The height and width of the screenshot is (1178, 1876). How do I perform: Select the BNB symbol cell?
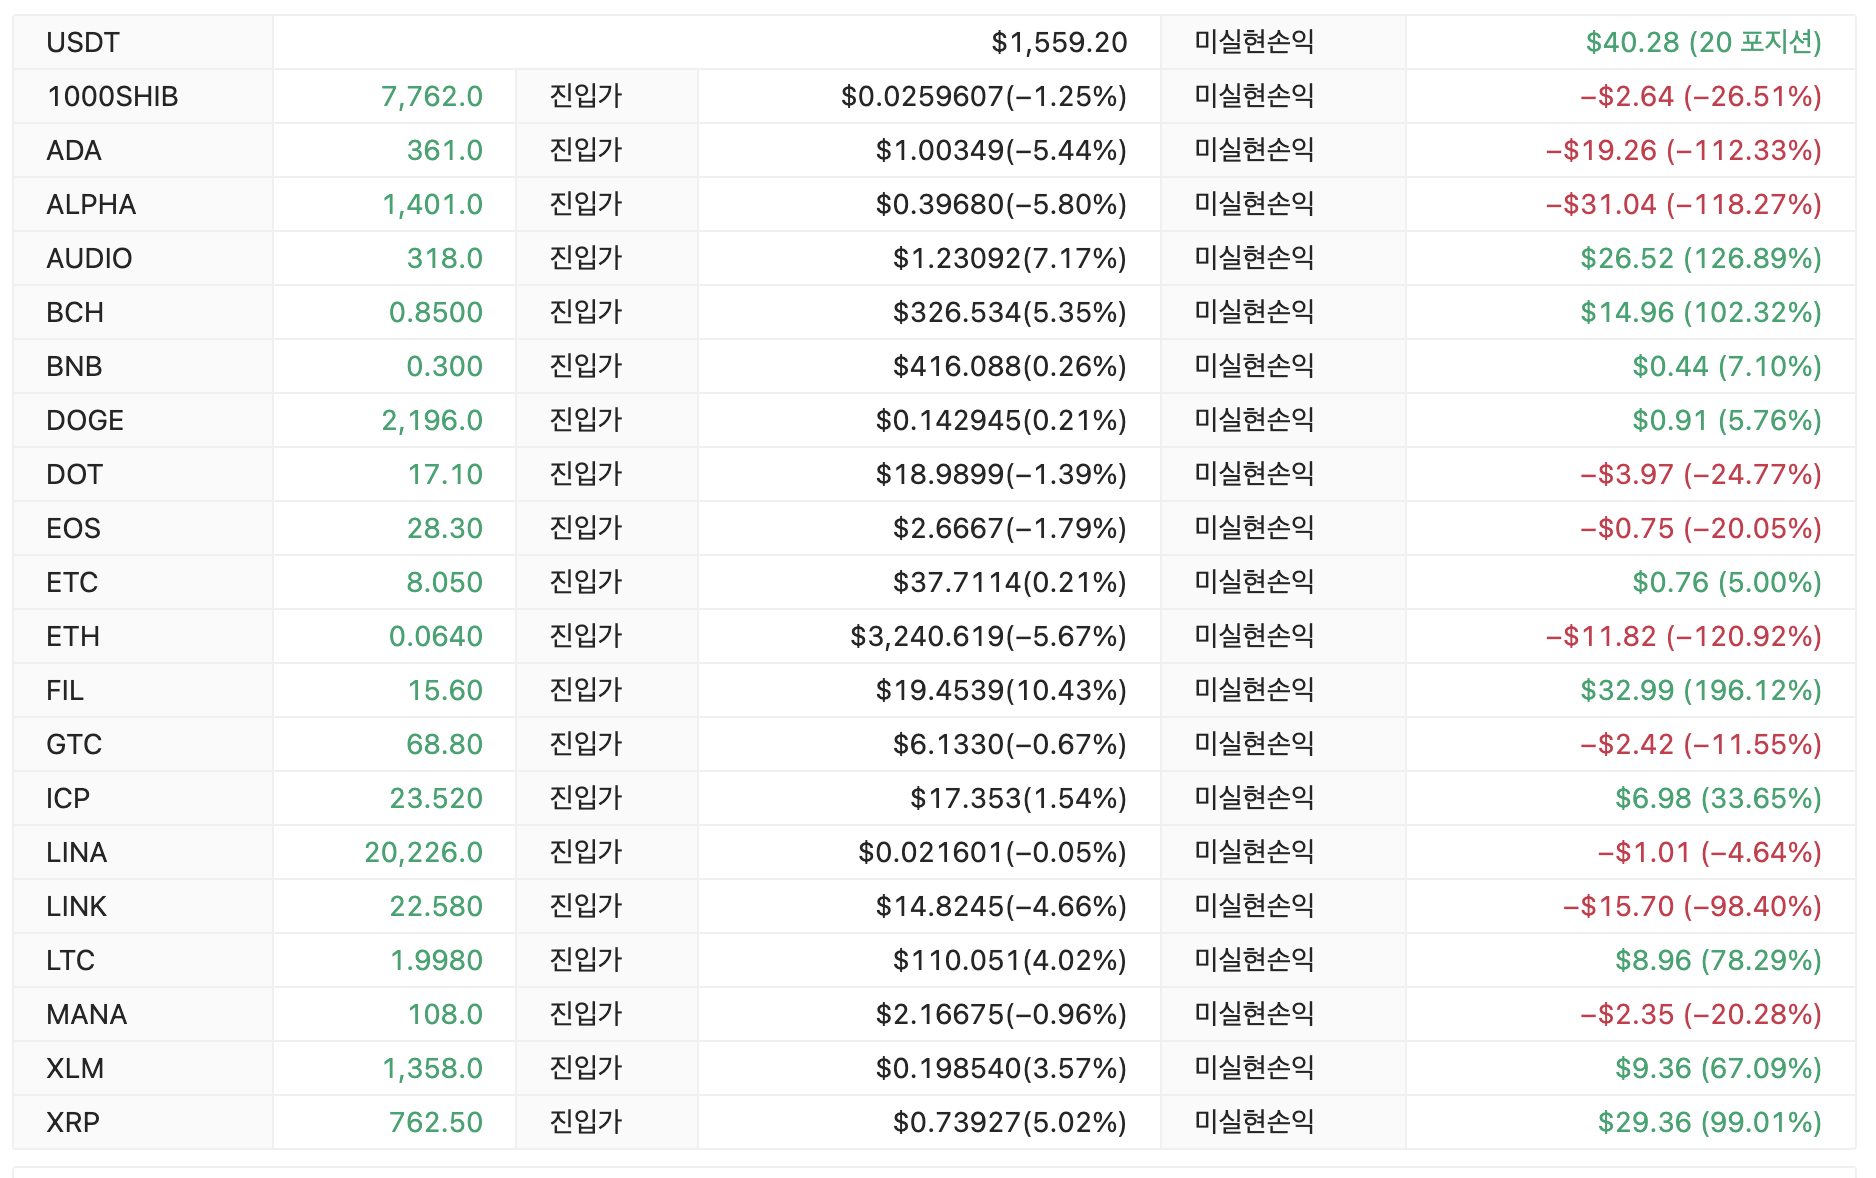(143, 366)
